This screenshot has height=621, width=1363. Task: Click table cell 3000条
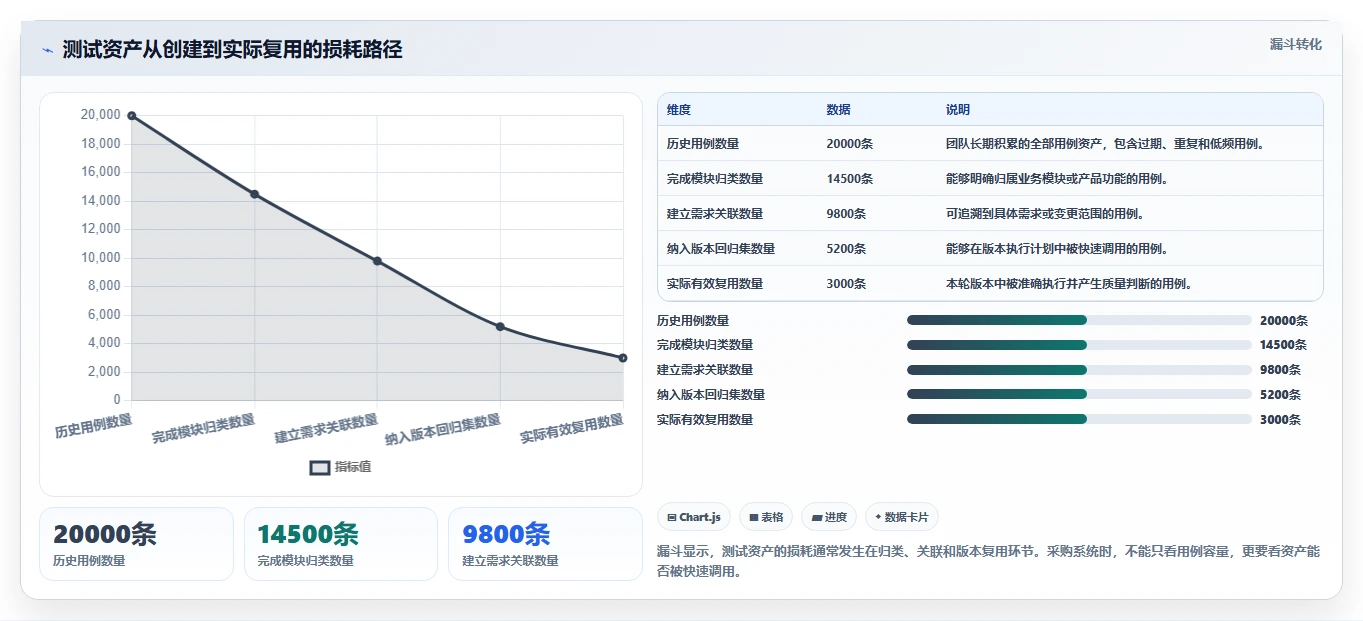click(846, 284)
